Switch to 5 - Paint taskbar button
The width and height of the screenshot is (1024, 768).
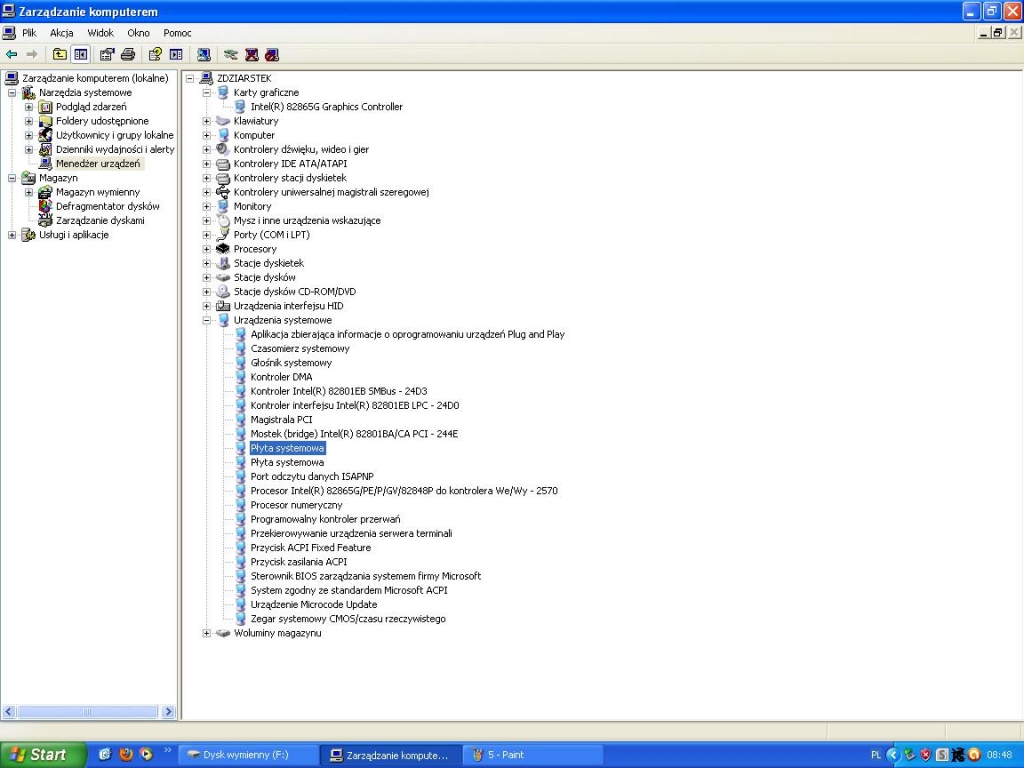tap(533, 755)
